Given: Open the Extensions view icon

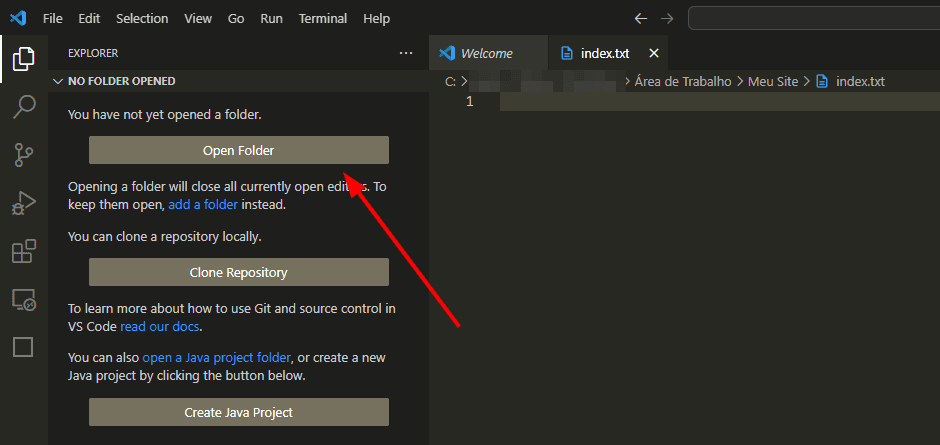Looking at the screenshot, I should coord(23,251).
